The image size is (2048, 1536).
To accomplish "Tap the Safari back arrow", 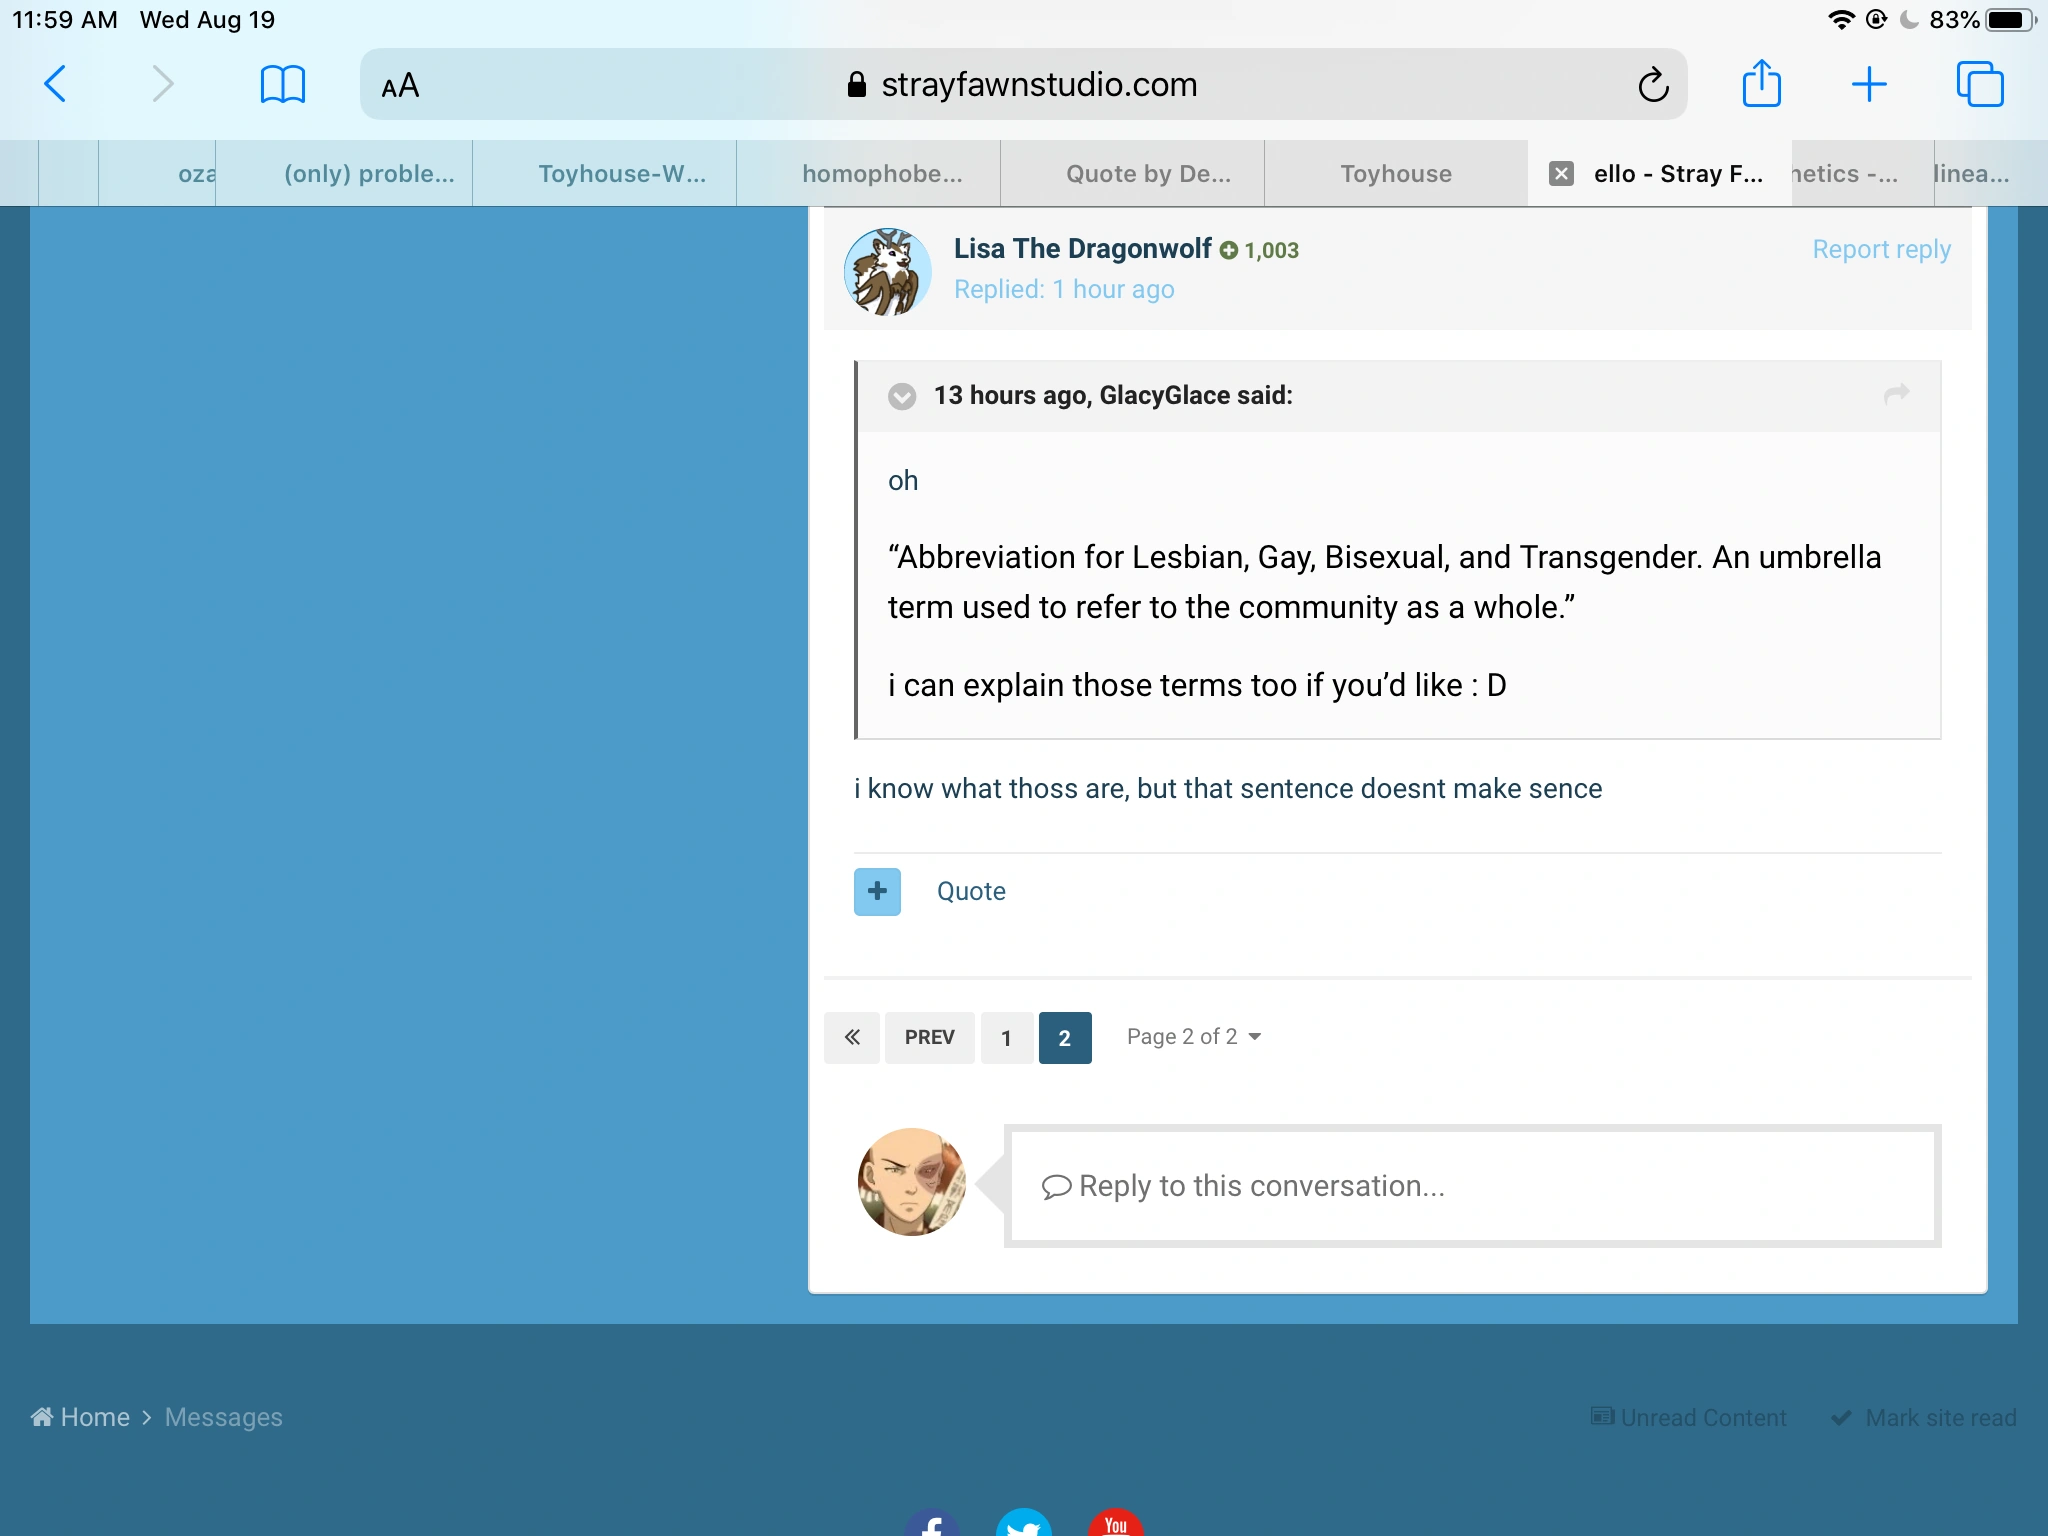I will [x=56, y=84].
